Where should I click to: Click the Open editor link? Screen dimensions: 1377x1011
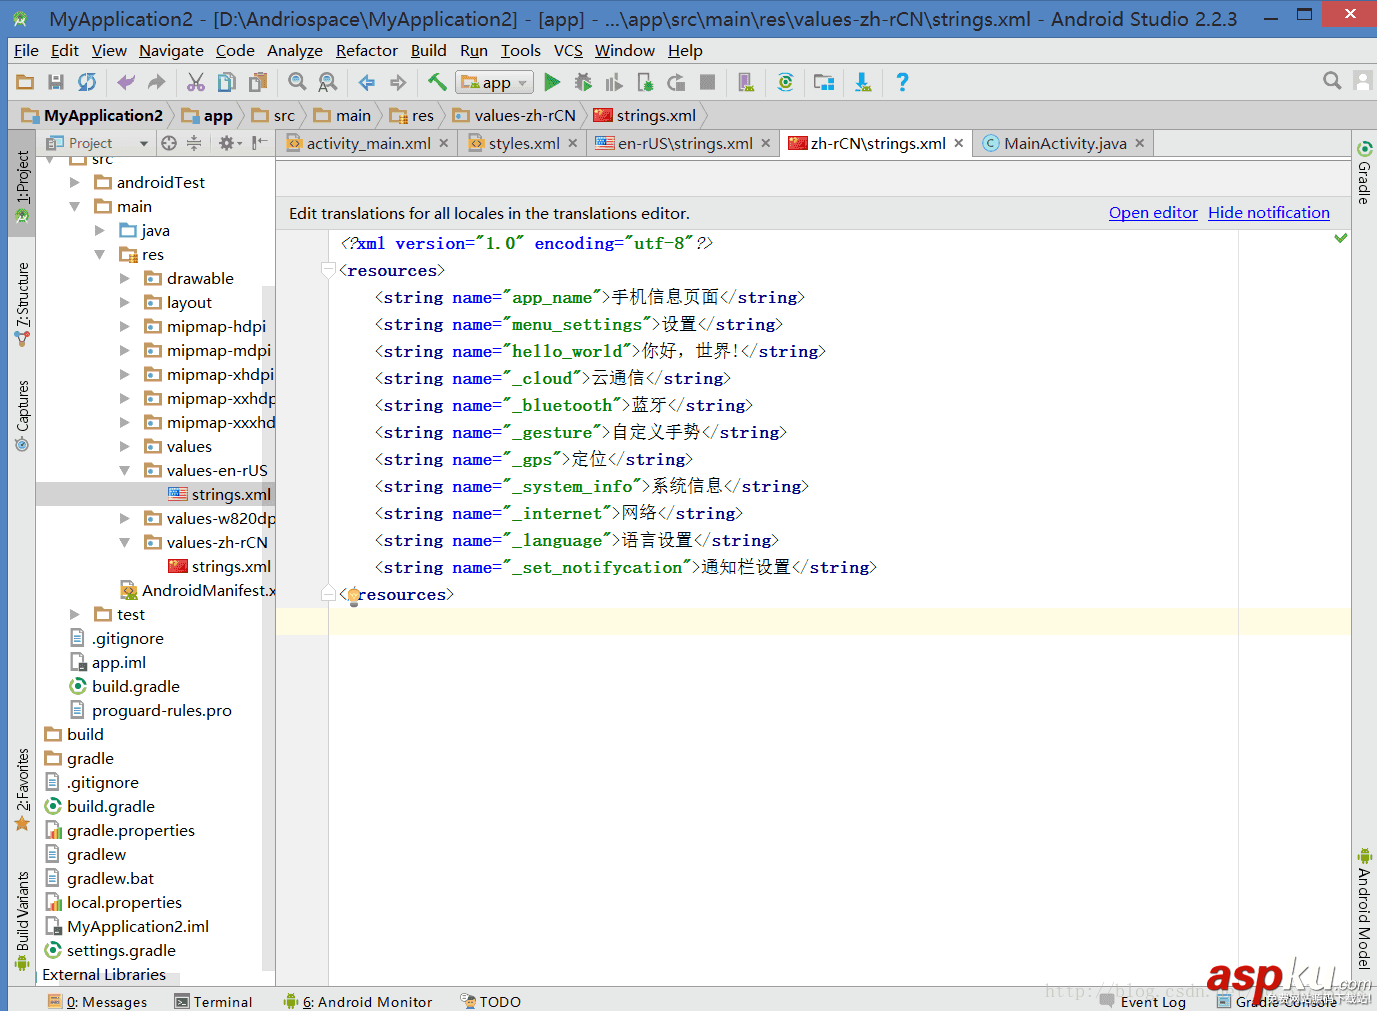point(1152,212)
